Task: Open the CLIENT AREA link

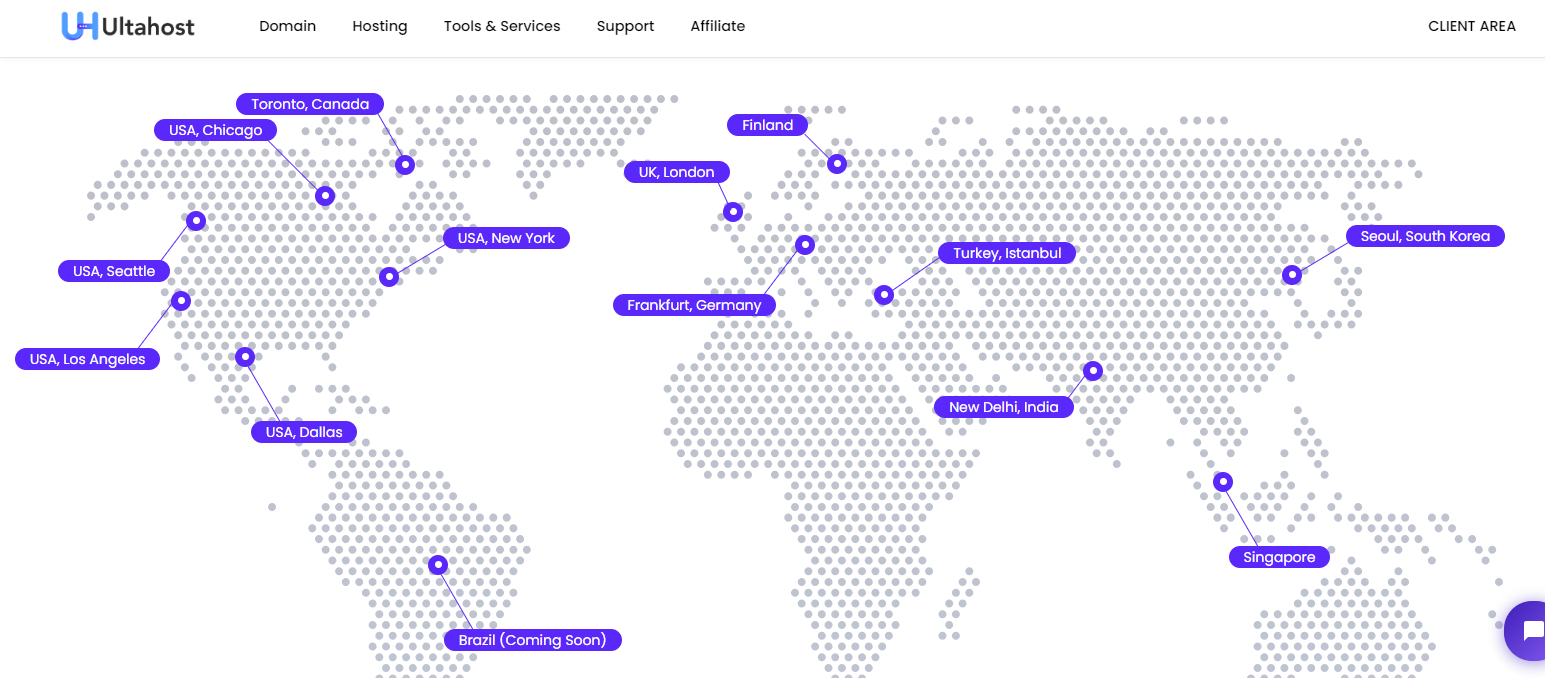Action: [1471, 26]
